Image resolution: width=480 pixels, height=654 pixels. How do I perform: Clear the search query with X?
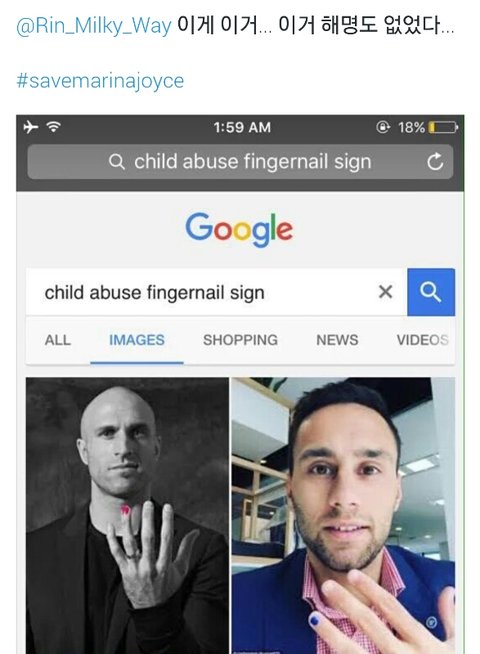[385, 292]
